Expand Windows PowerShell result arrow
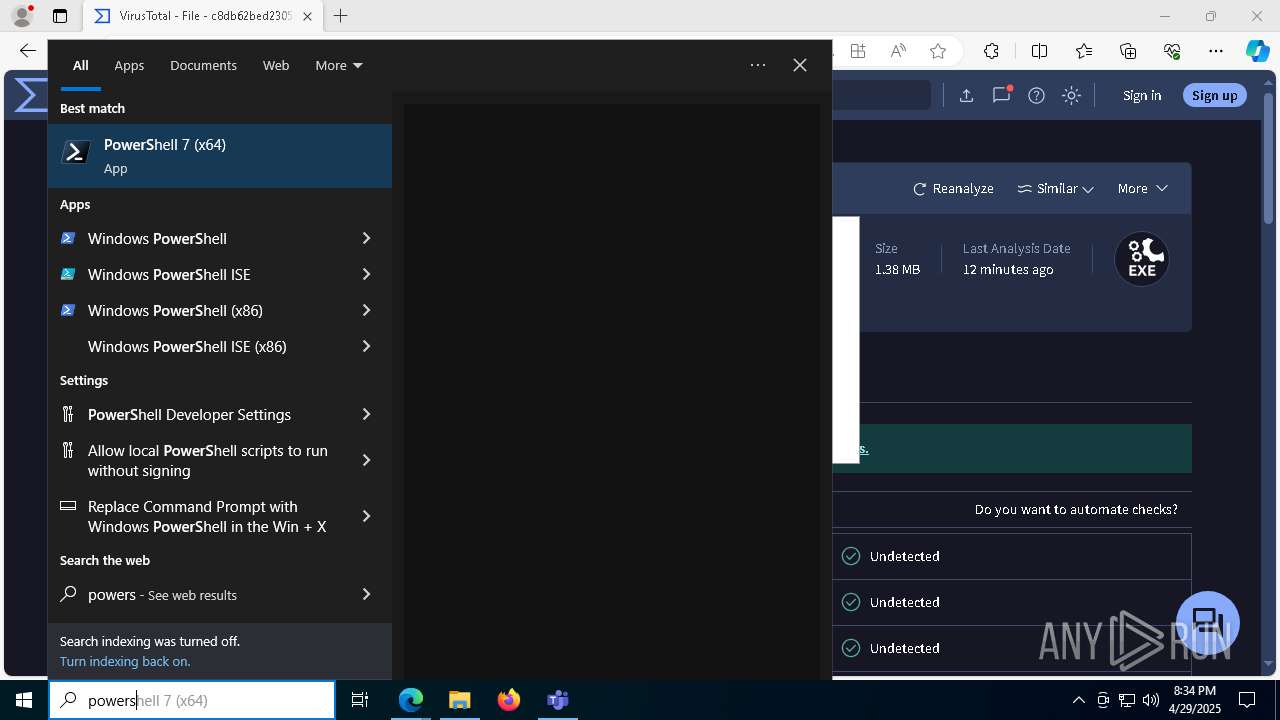 [366, 238]
